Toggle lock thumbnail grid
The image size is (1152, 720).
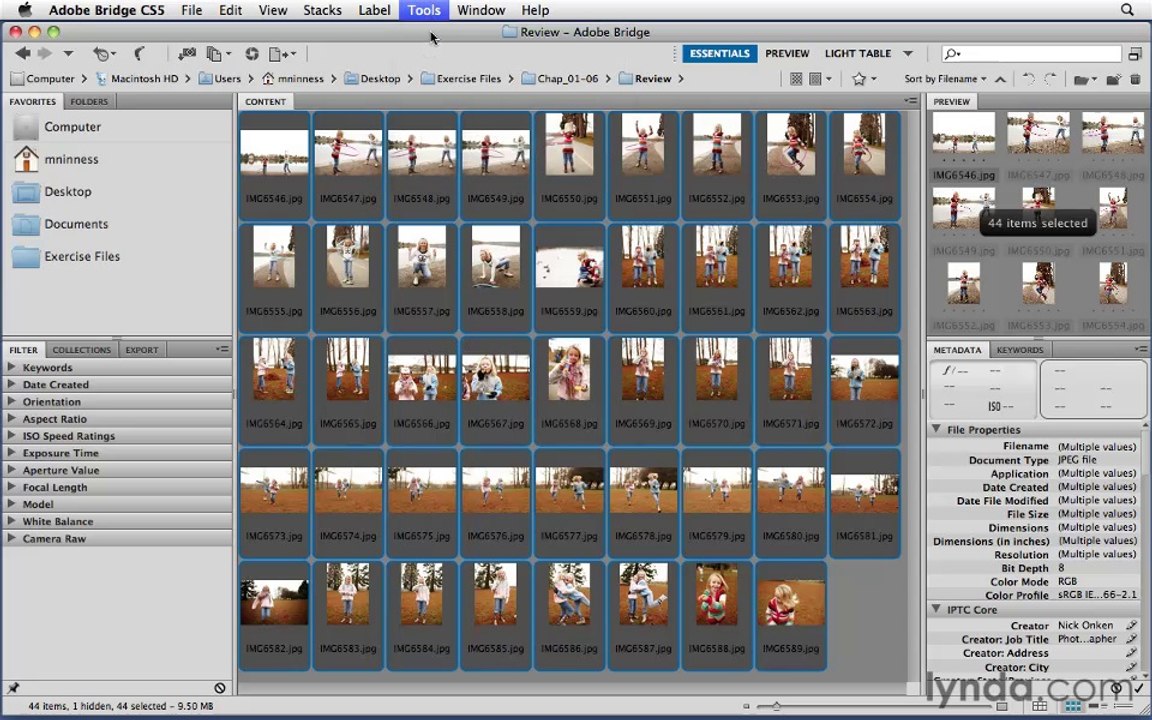(x=1040, y=707)
